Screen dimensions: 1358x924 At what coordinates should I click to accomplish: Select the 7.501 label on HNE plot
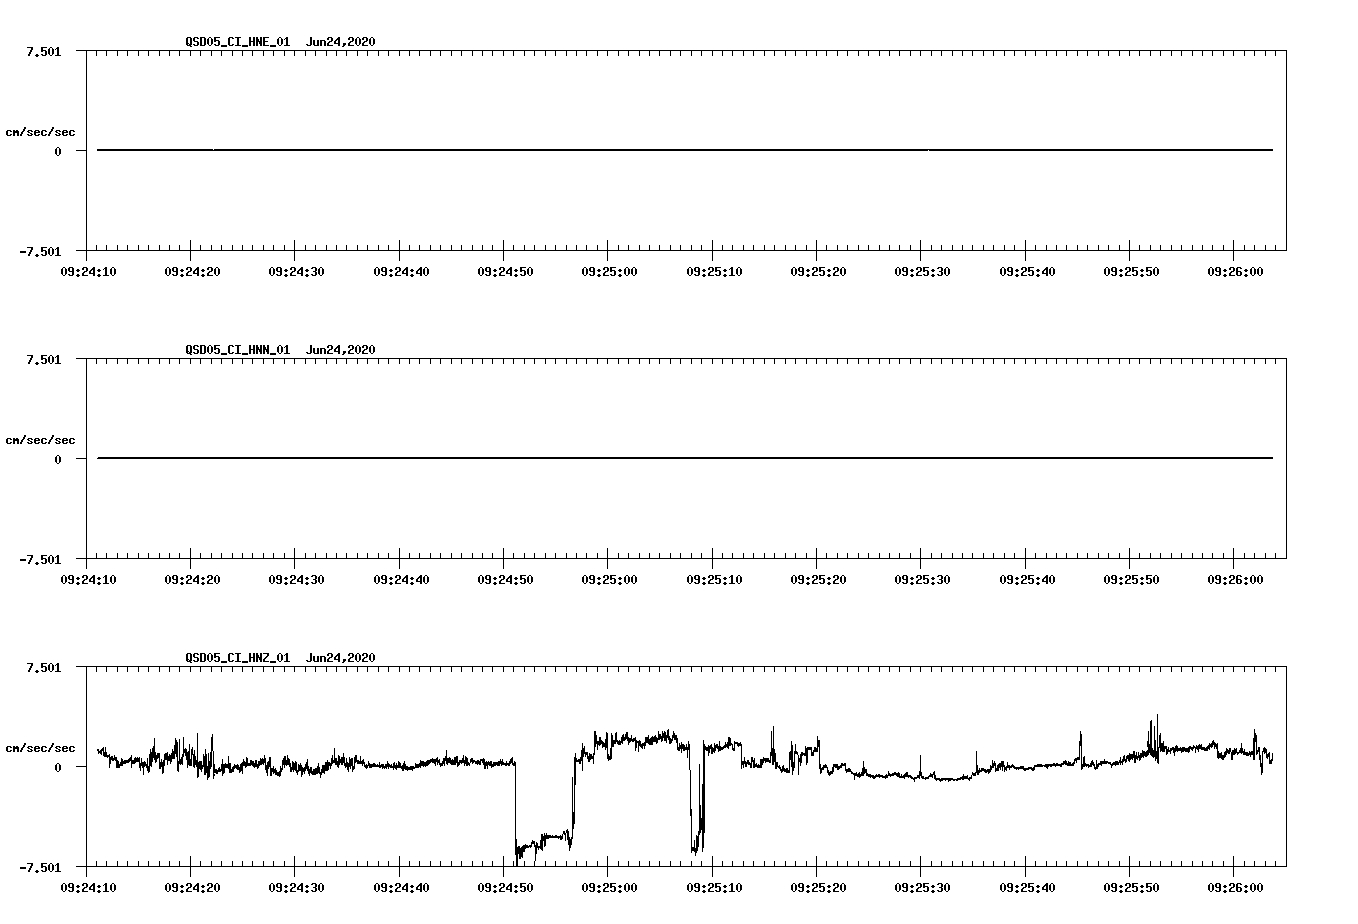44,51
